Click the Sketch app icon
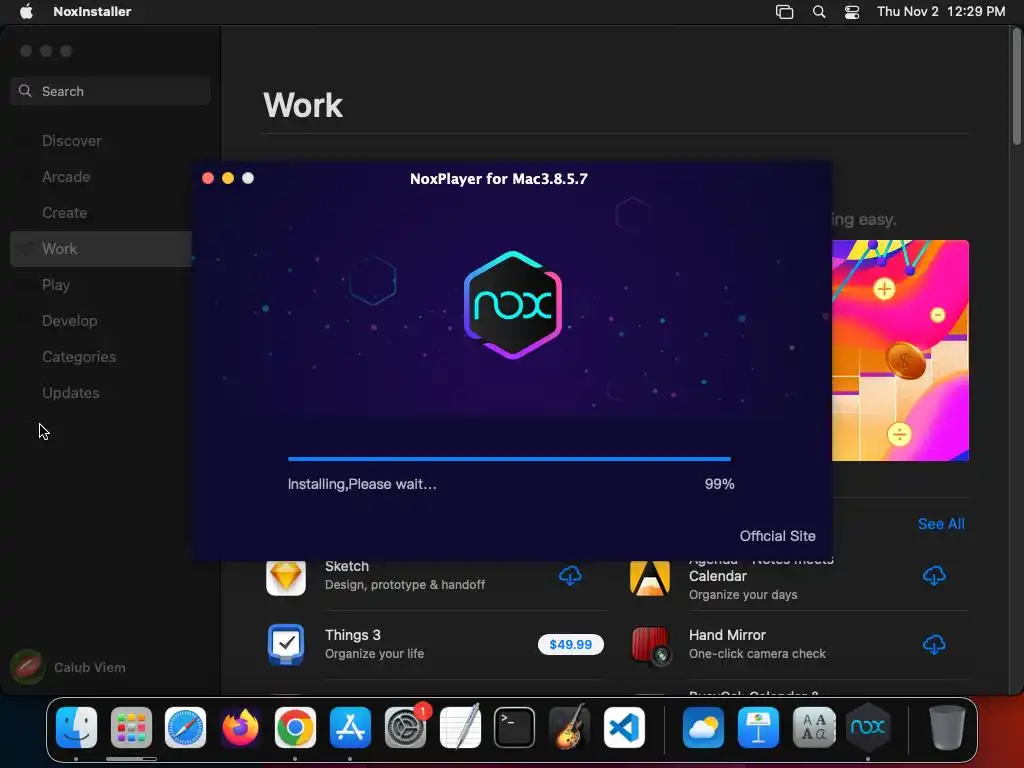The image size is (1024, 768). point(286,578)
